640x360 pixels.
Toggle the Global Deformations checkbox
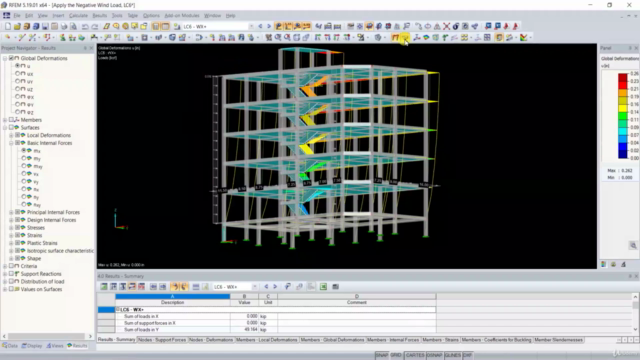tap(11, 58)
